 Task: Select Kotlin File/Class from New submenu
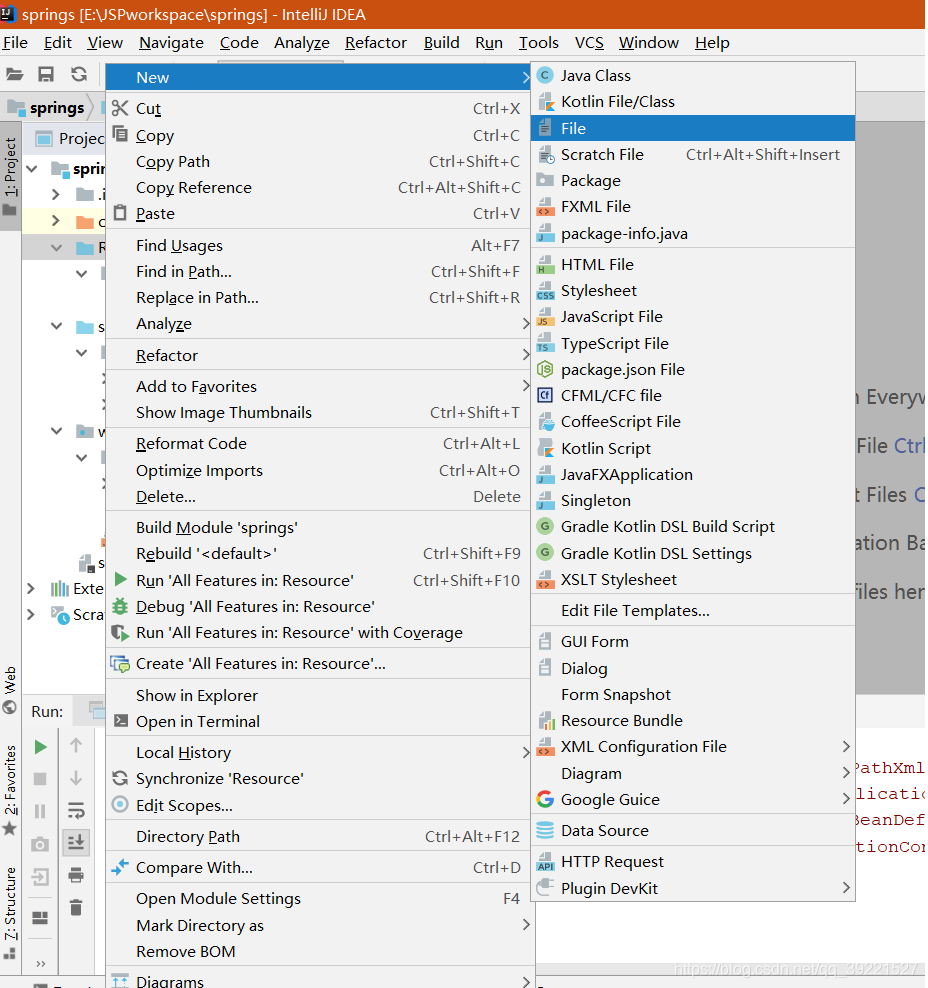click(693, 101)
